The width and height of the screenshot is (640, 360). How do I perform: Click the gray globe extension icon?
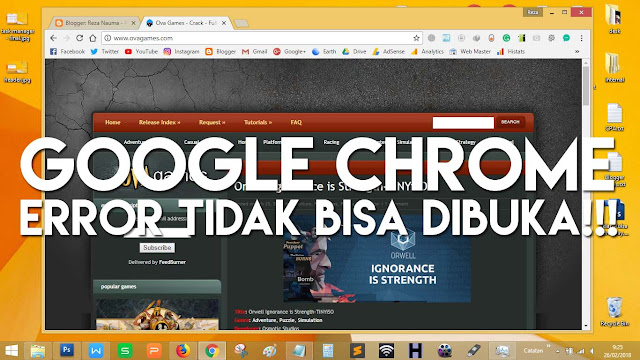coord(431,38)
